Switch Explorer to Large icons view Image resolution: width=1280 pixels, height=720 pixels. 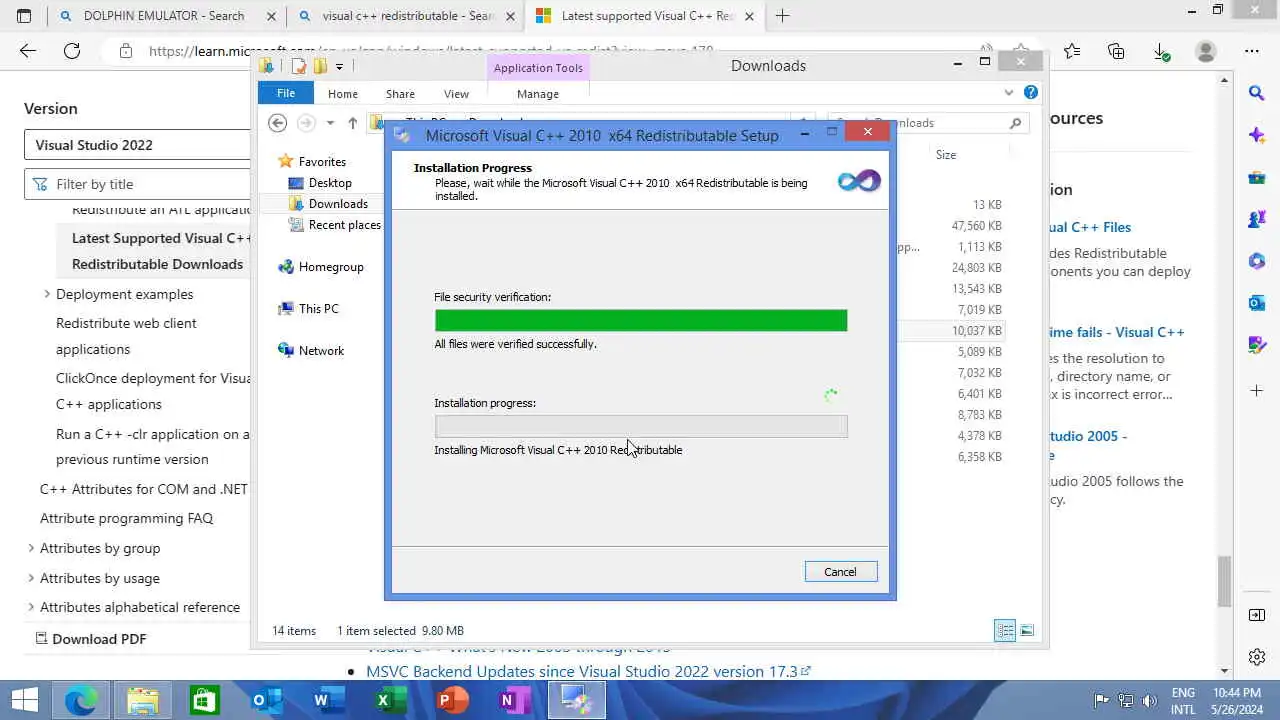coord(1027,630)
